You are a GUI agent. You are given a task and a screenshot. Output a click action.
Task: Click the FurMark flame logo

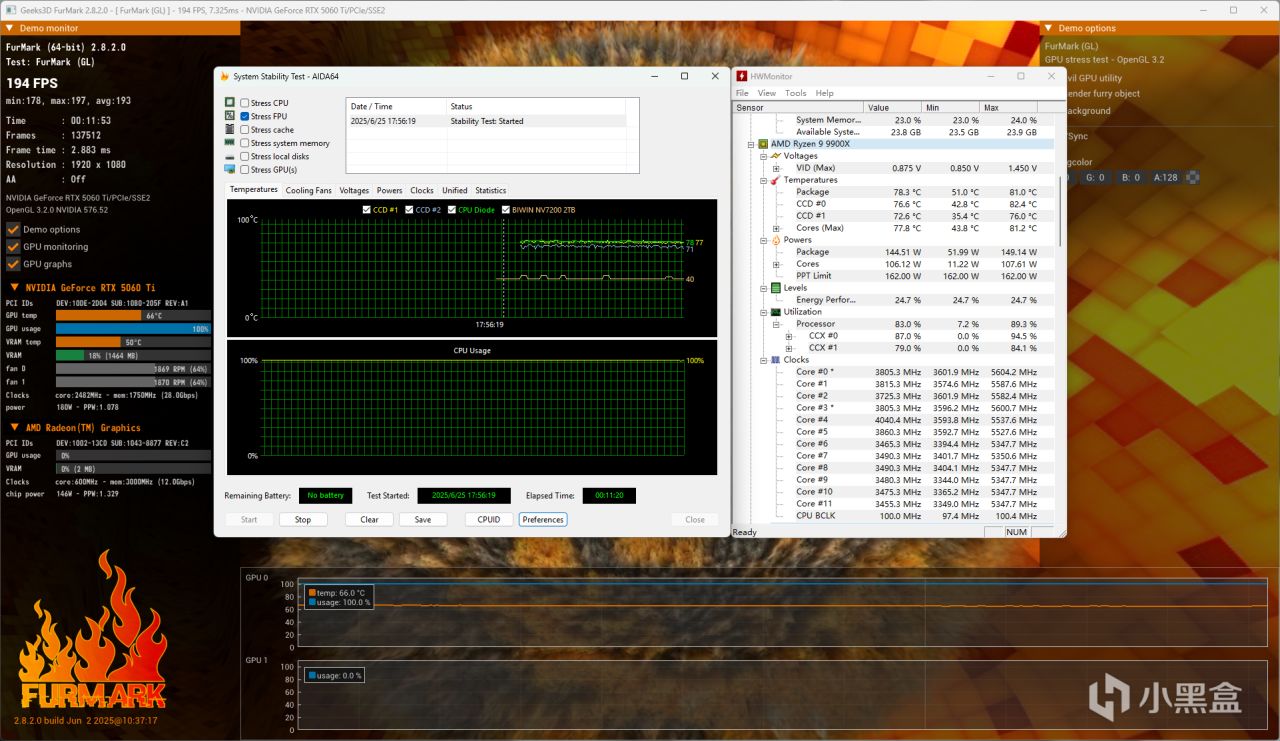(x=92, y=630)
